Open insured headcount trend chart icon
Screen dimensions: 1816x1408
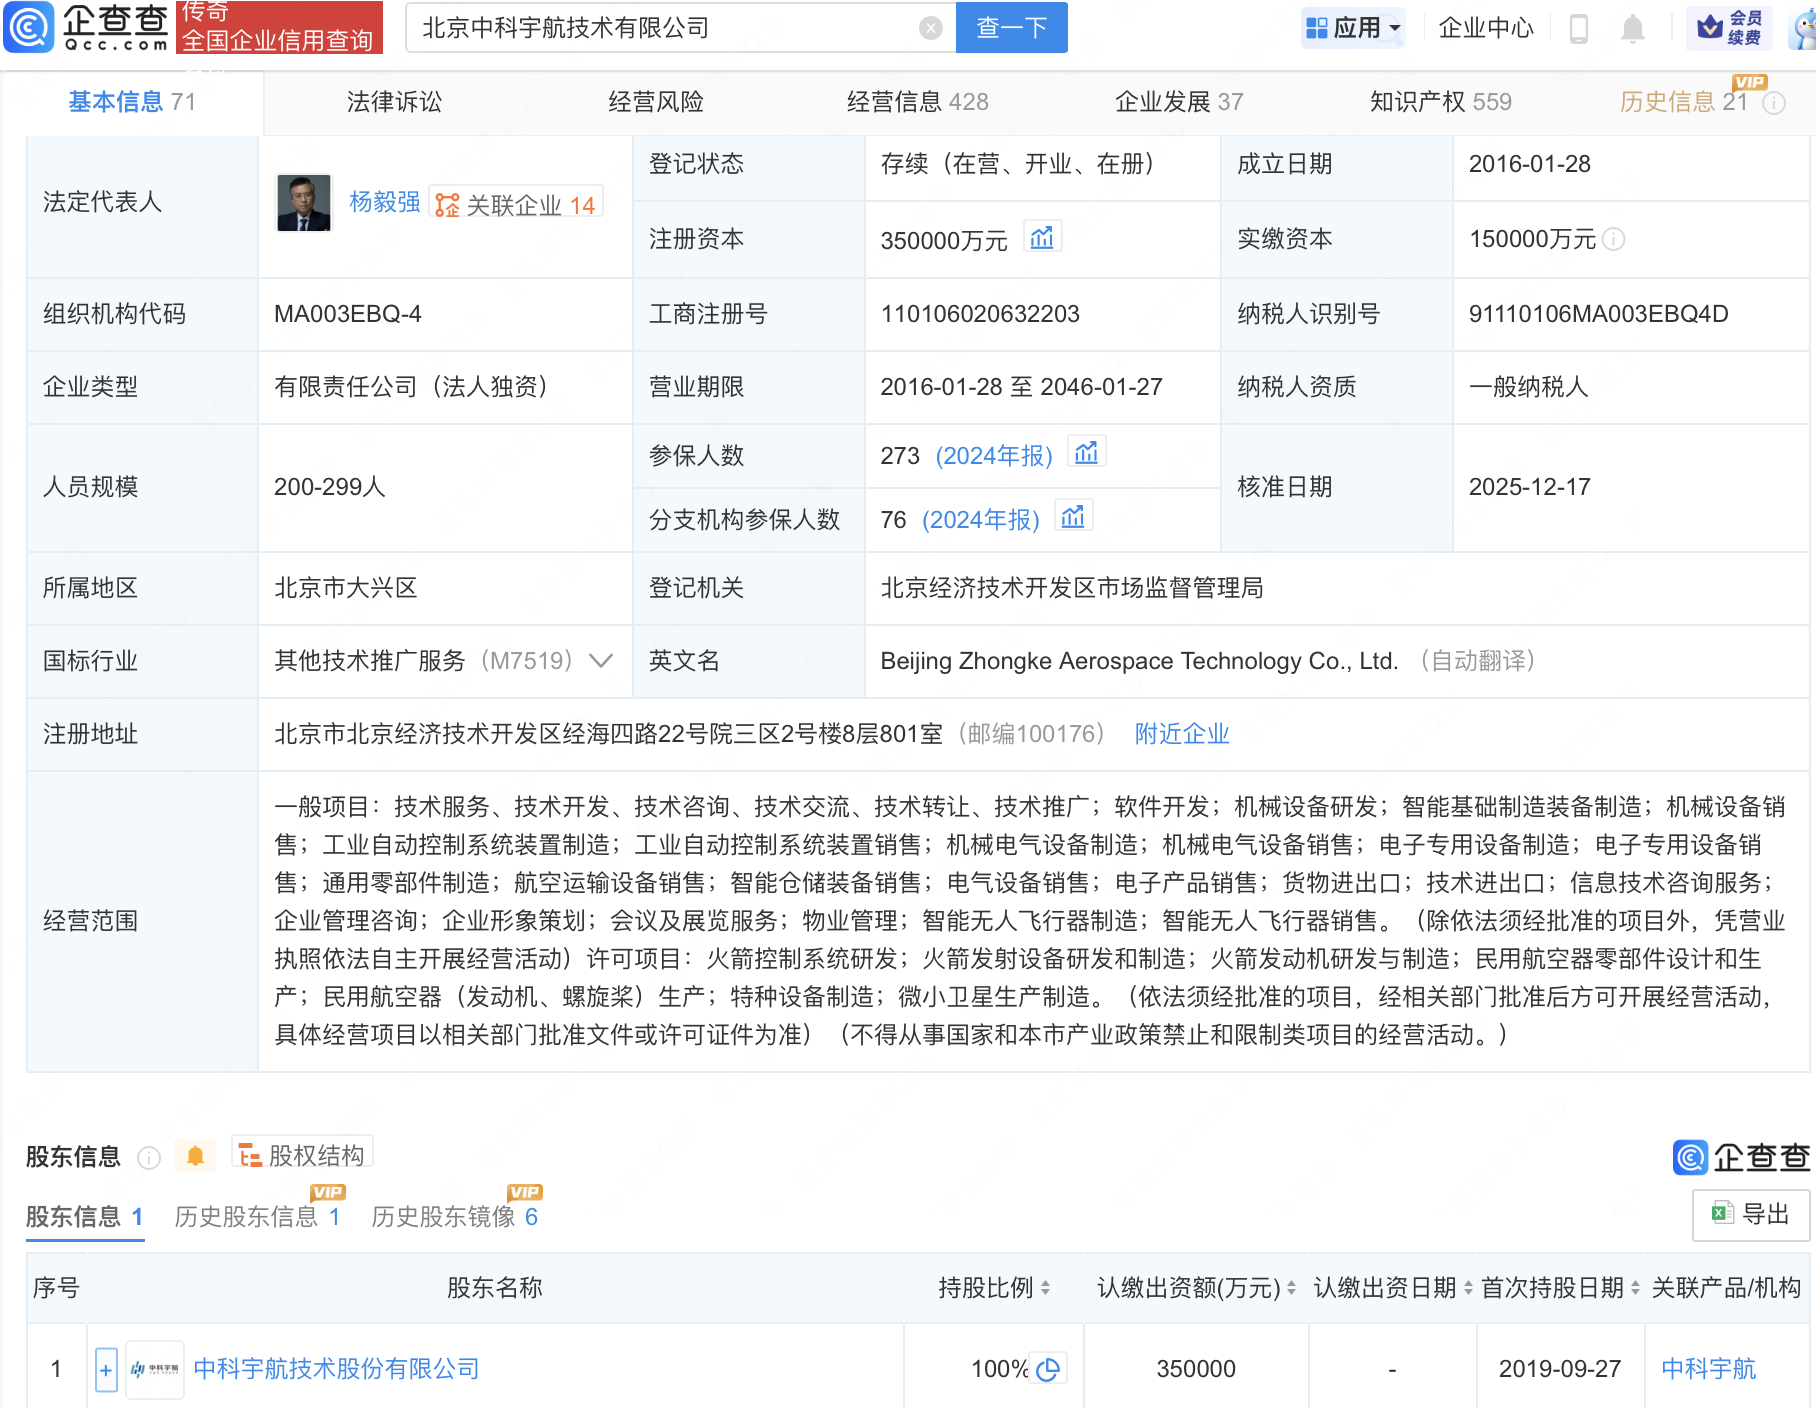[1086, 454]
